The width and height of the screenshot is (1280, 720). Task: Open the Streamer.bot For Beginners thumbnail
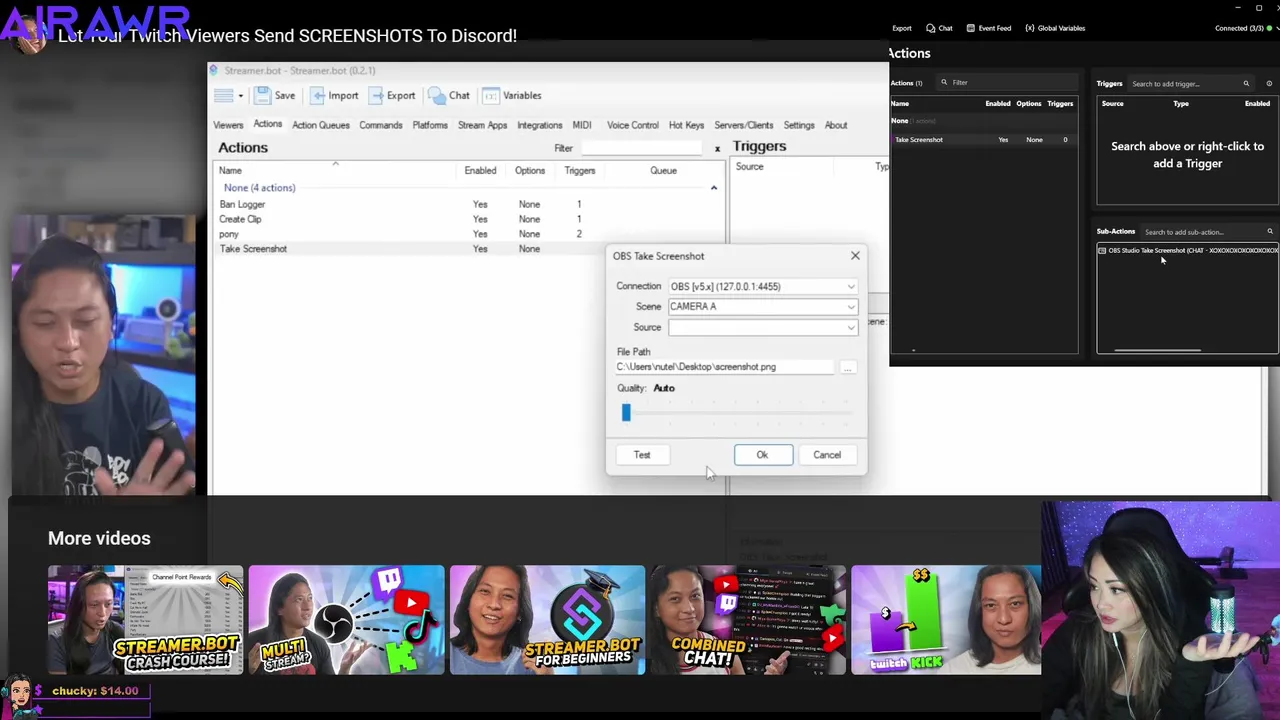(x=547, y=620)
